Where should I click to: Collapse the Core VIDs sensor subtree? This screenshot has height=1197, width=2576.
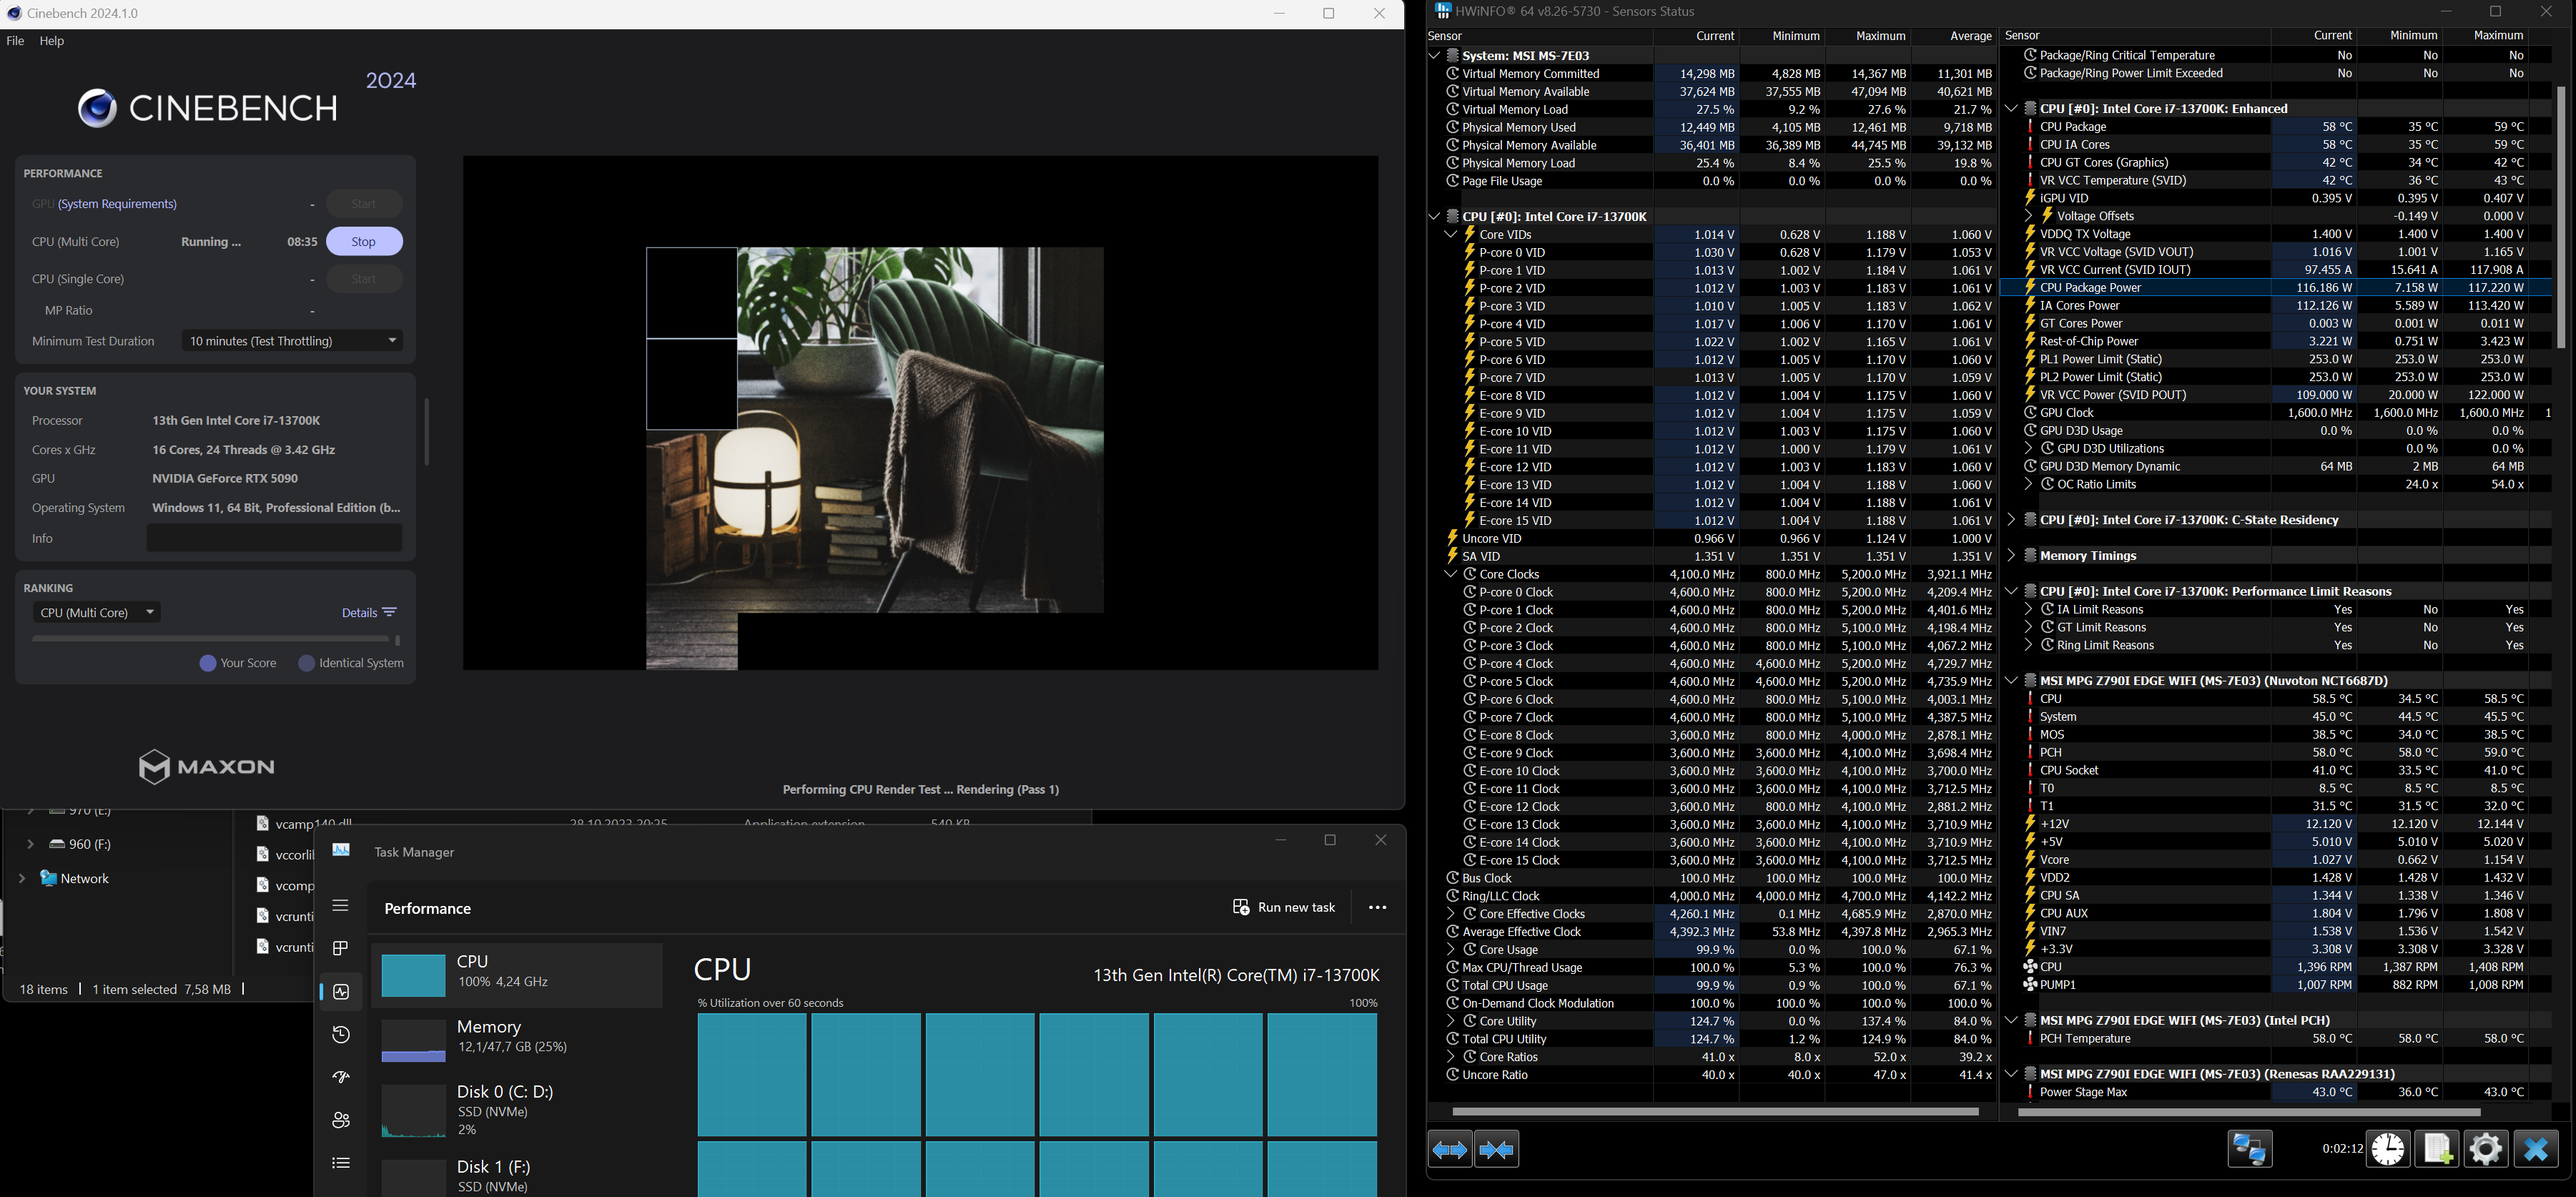[x=1451, y=234]
